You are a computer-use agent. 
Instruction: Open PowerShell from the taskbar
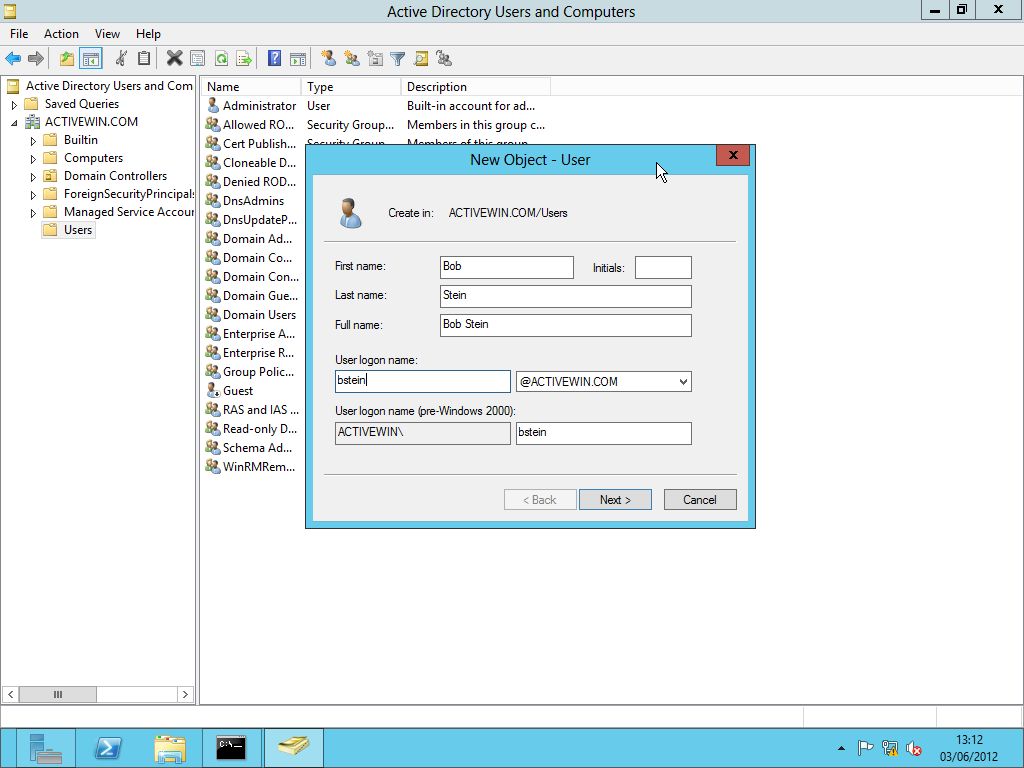pos(108,748)
